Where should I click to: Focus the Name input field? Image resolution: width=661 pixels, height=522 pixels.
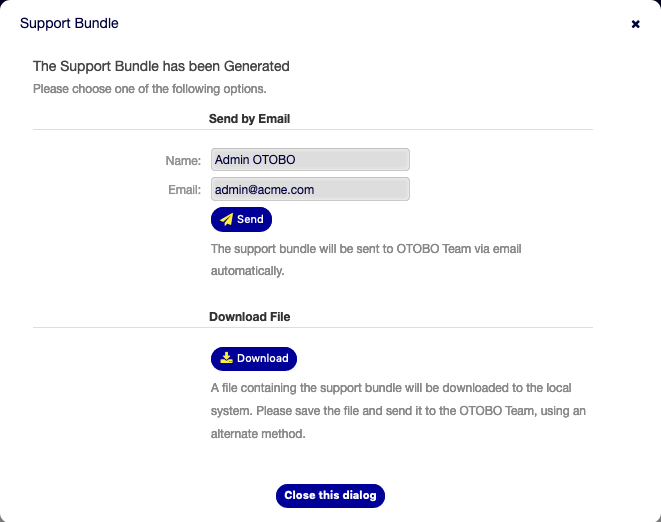tap(310, 160)
